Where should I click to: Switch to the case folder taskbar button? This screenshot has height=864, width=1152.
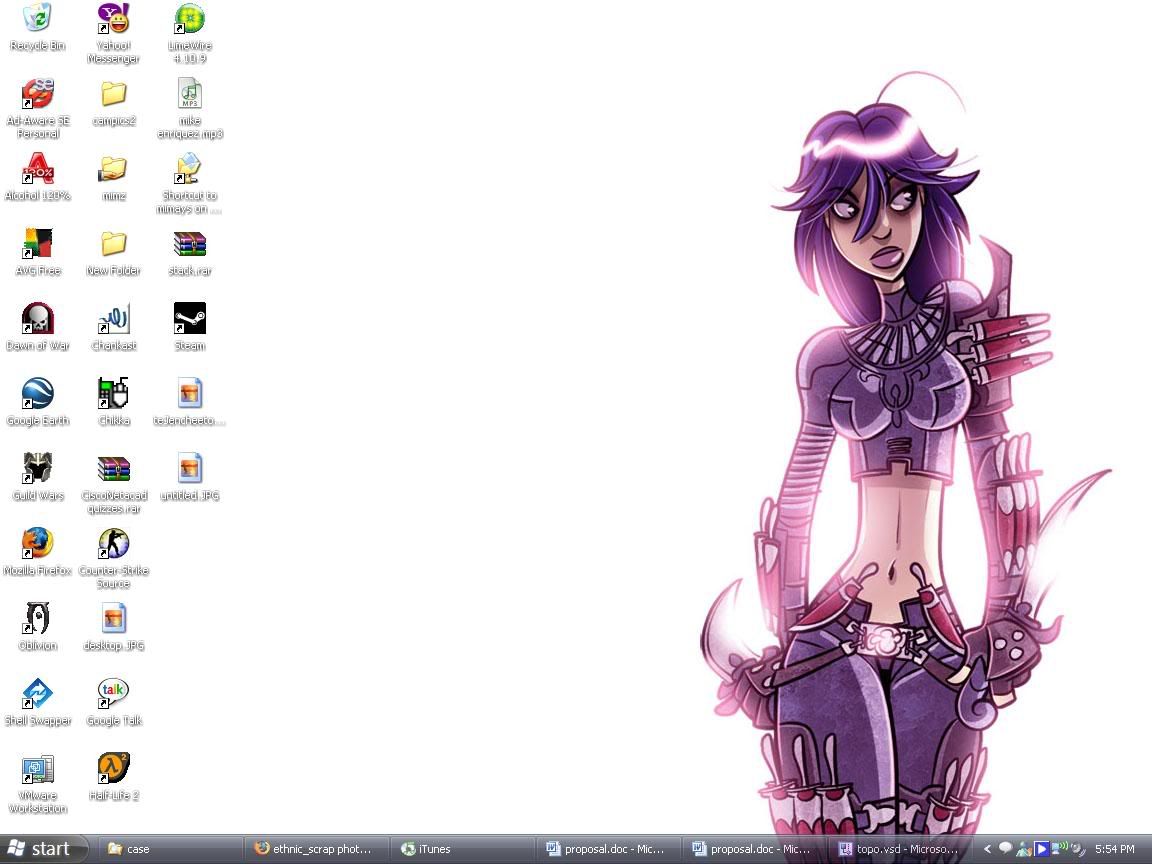coord(168,849)
